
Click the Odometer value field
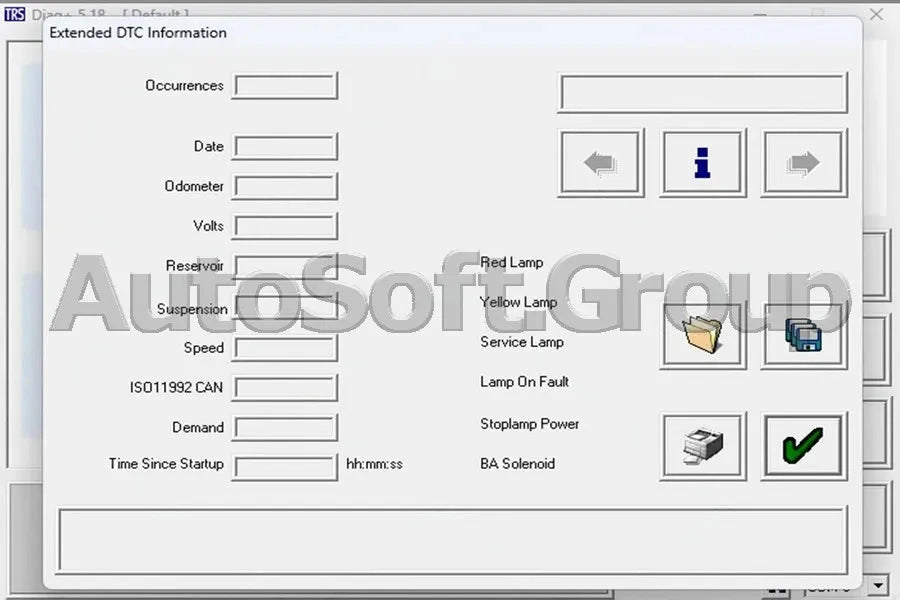284,186
